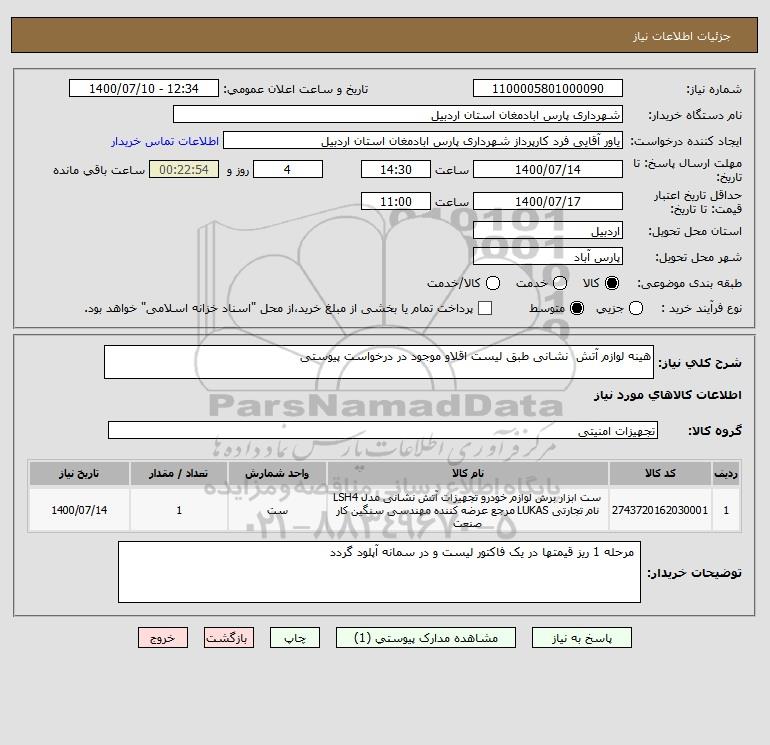Click the بازگشت back button
Screen dimensions: 770x745
[229, 638]
